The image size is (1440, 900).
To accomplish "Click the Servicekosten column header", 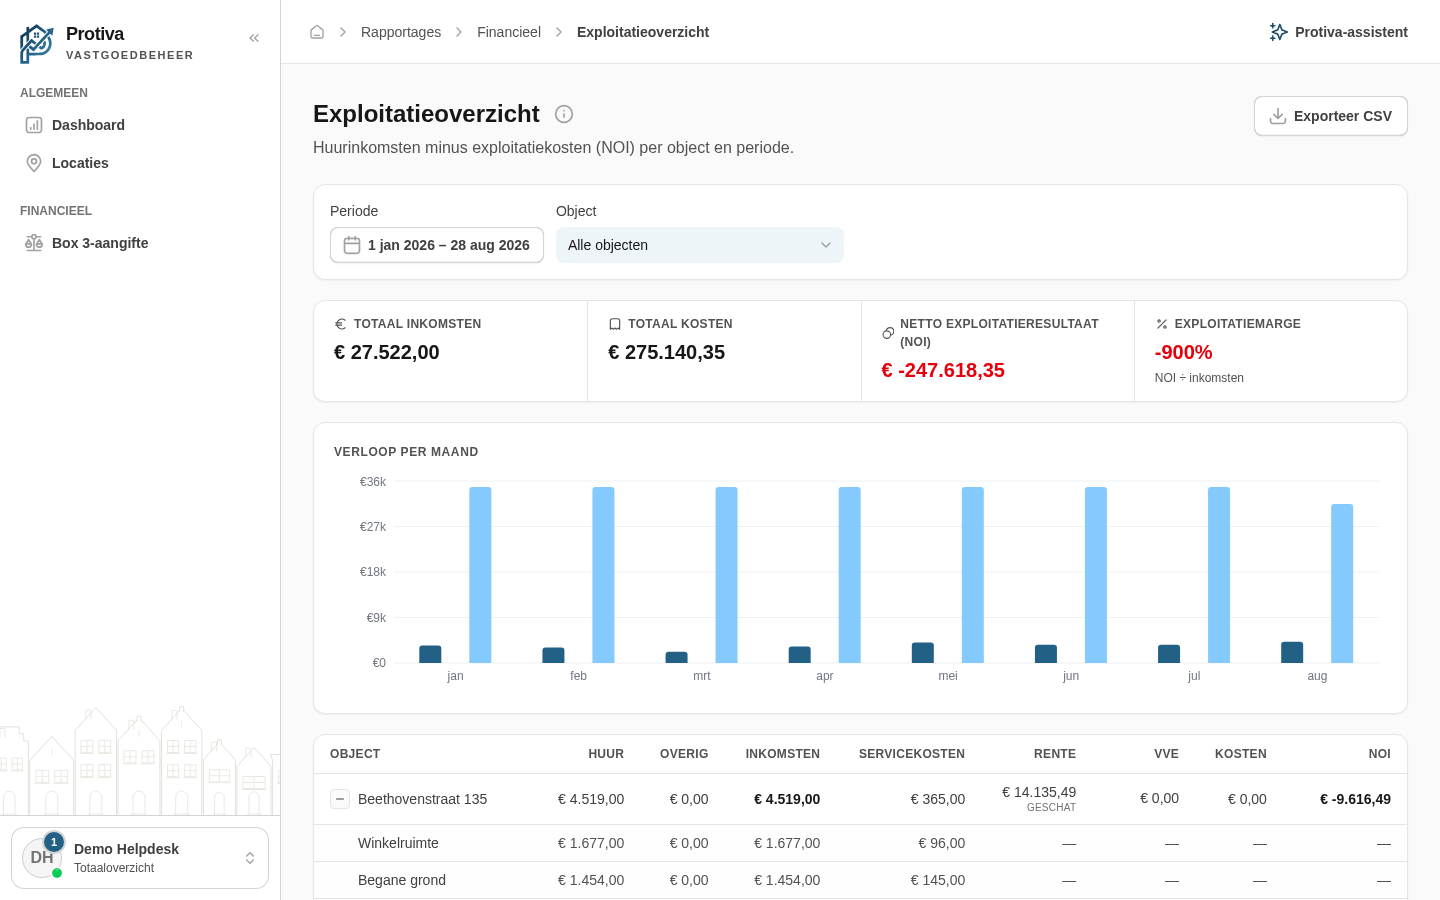I will pyautogui.click(x=912, y=754).
